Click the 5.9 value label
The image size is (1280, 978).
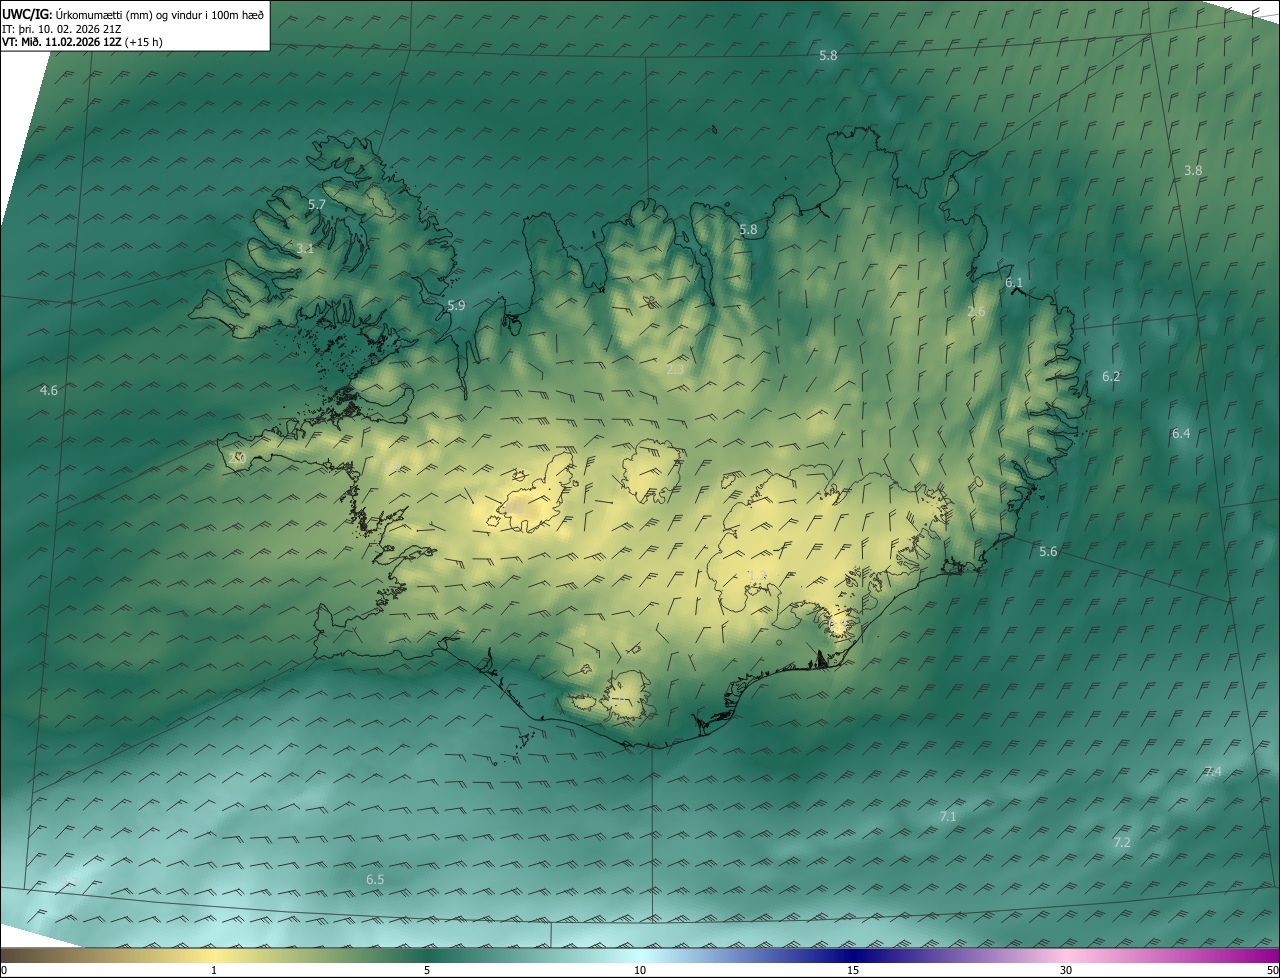pyautogui.click(x=456, y=306)
